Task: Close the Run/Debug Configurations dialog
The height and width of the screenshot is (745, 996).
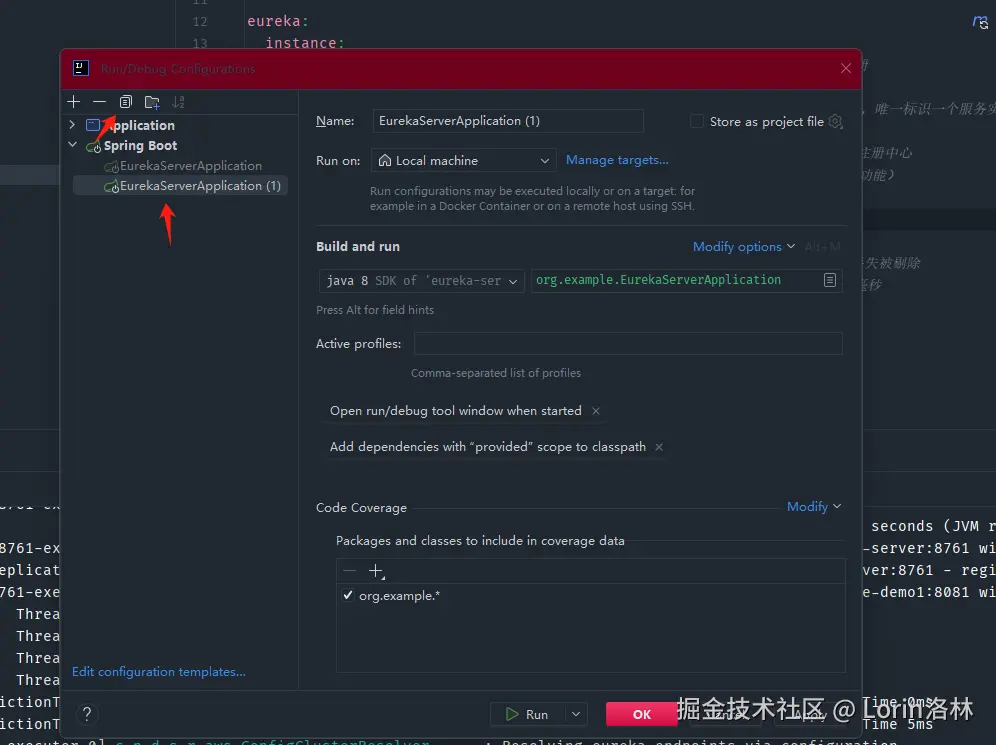Action: click(845, 68)
